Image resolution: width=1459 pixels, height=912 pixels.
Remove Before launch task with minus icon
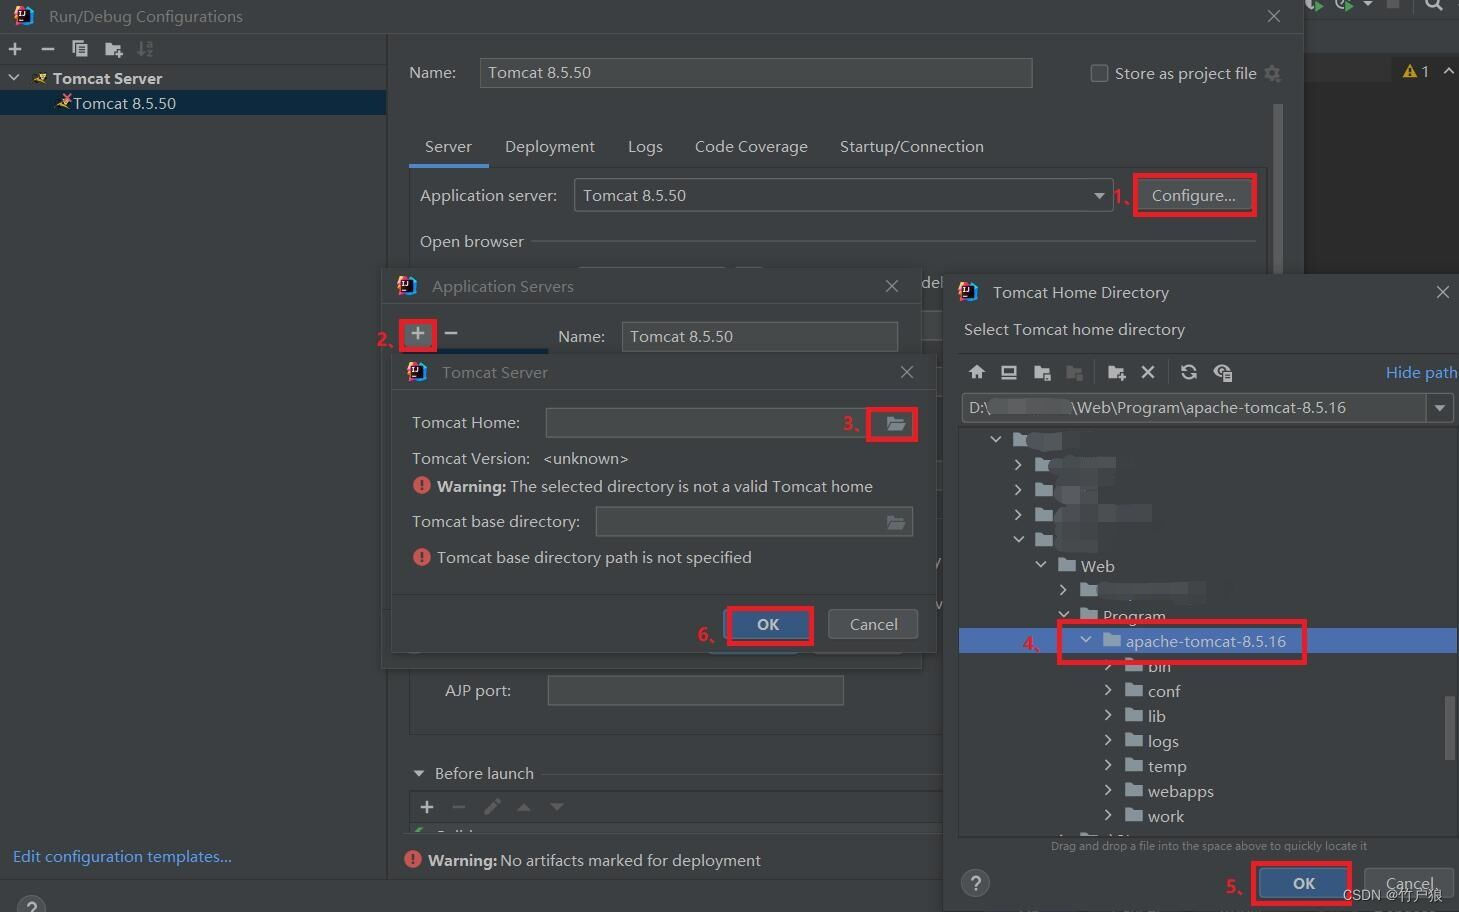459,807
